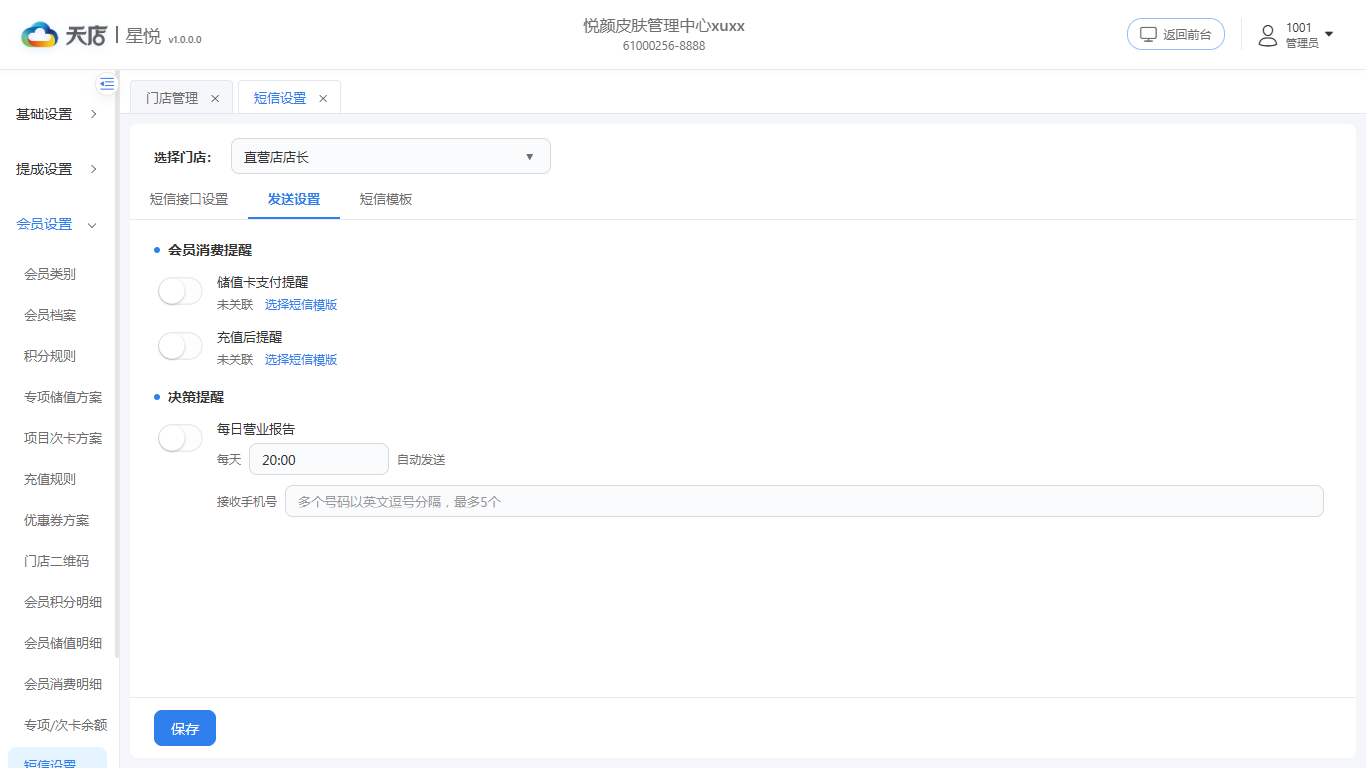The height and width of the screenshot is (768, 1366).
Task: Go to 优惠券方案 in the sidebar
Action: click(x=57, y=520)
